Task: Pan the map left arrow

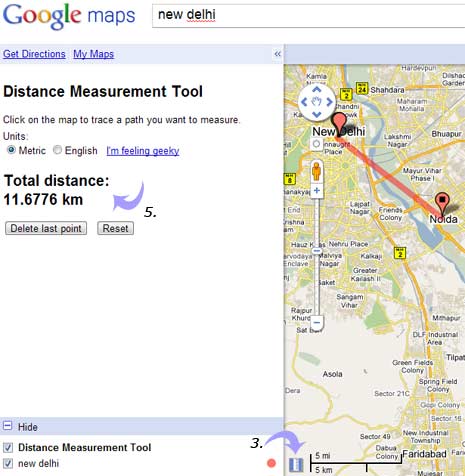Action: tap(304, 102)
